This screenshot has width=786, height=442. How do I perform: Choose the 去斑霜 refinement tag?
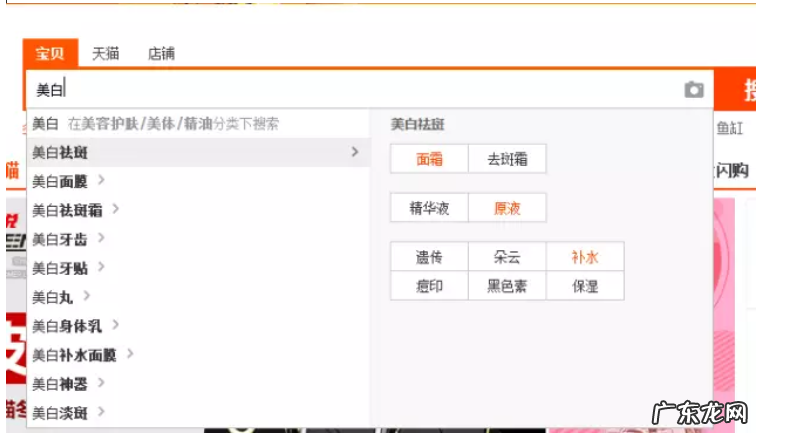(x=507, y=159)
